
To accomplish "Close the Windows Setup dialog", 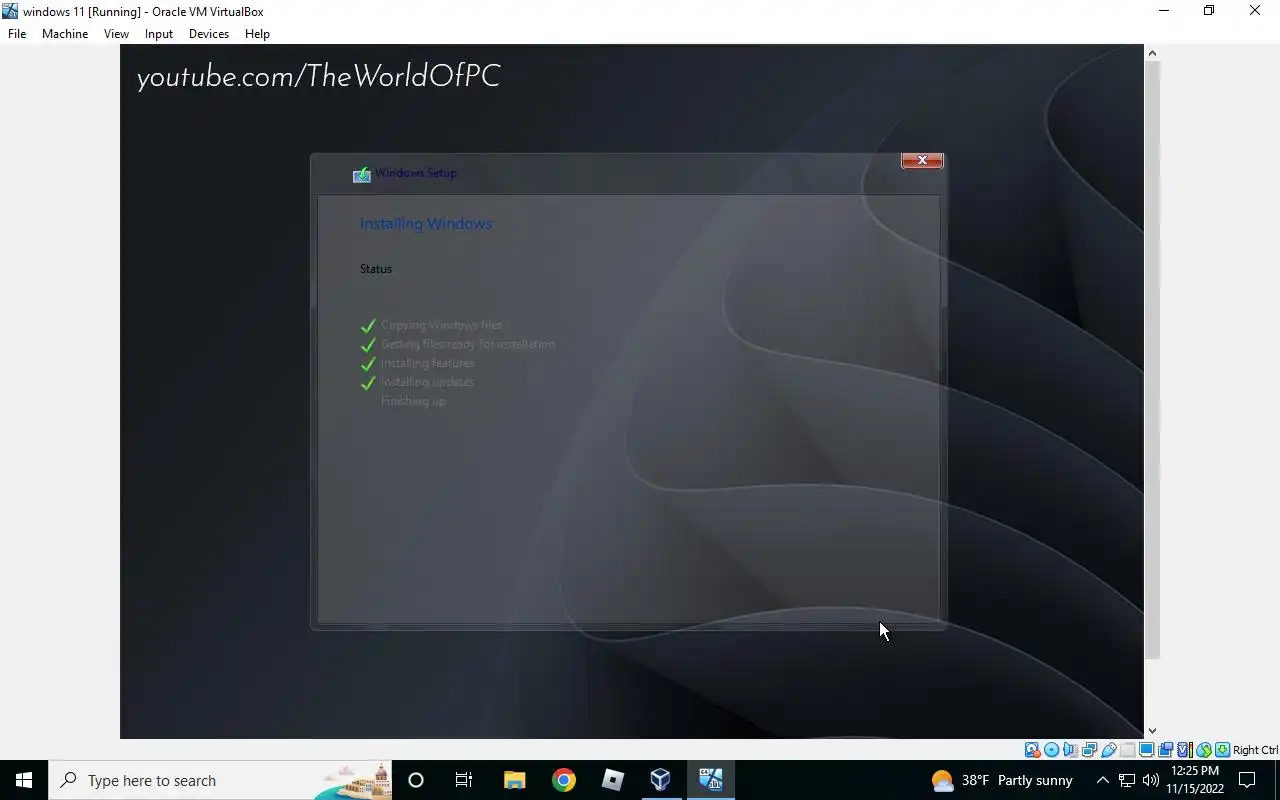I will [x=922, y=160].
